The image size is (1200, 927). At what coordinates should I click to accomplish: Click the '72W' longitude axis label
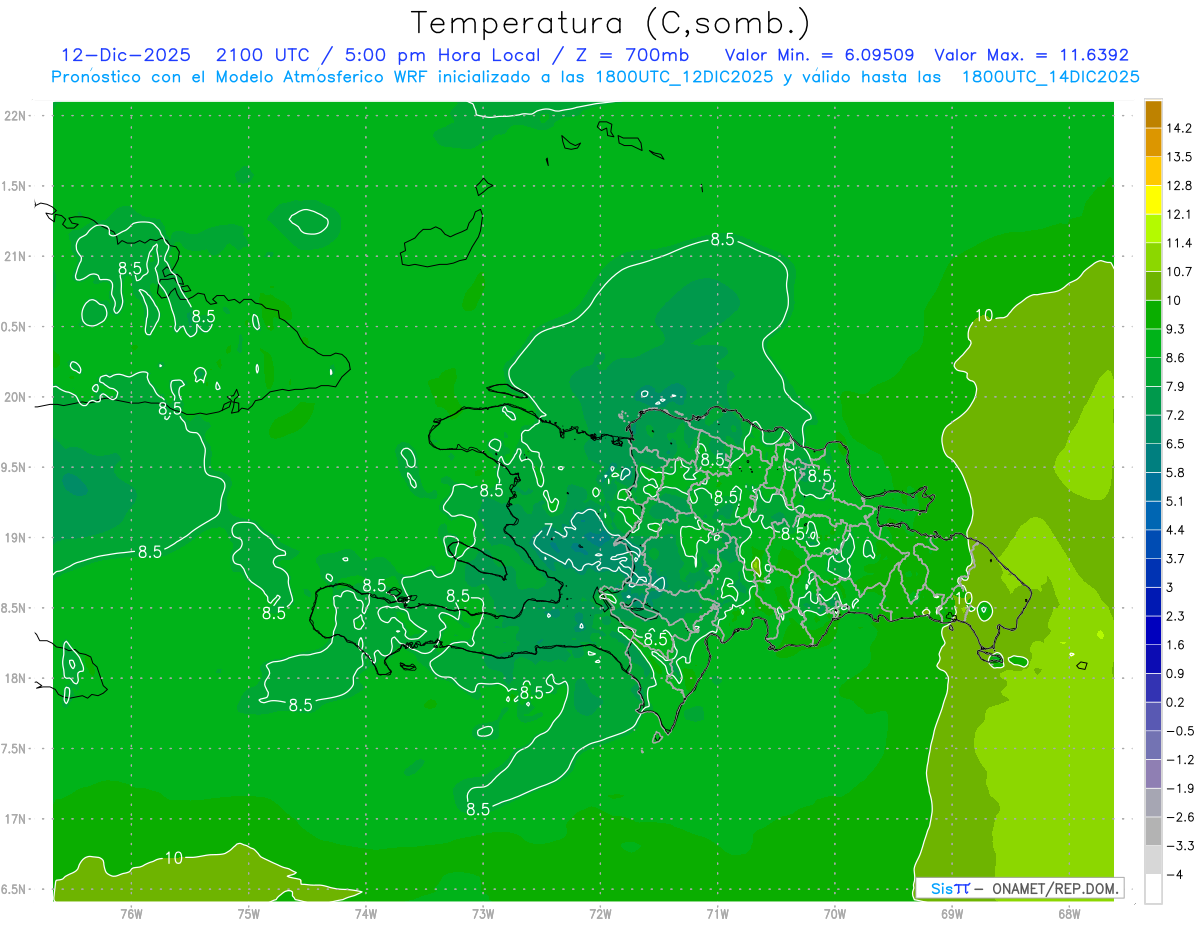click(601, 913)
